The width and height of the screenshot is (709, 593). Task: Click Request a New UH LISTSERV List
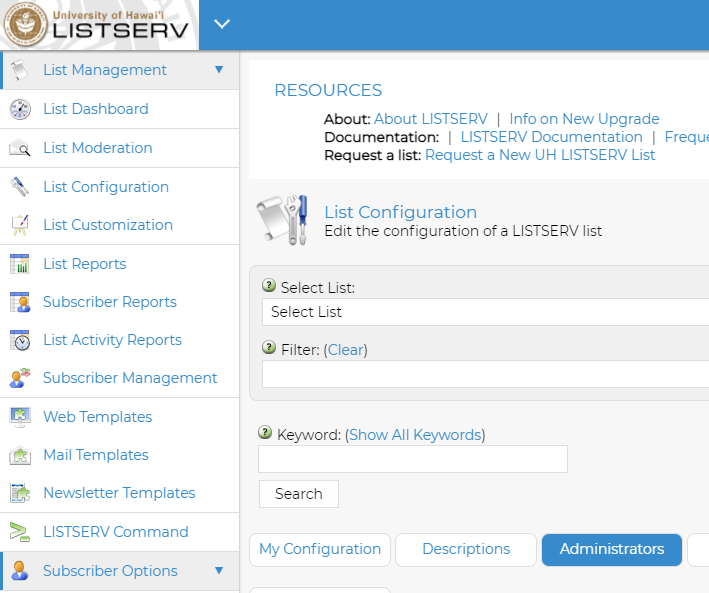tap(540, 155)
